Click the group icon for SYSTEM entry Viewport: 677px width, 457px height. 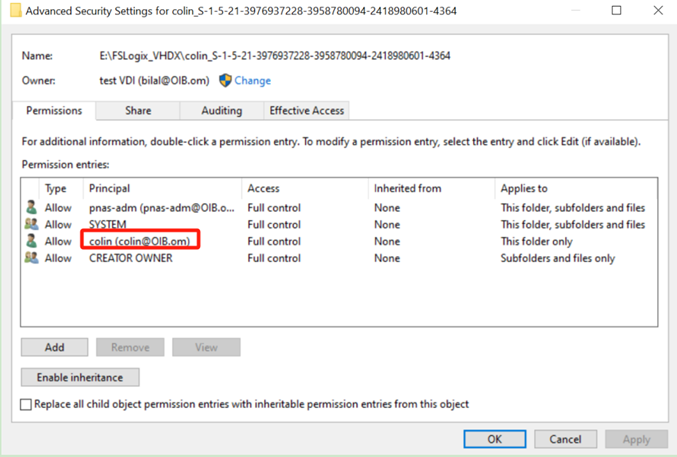(x=31, y=225)
